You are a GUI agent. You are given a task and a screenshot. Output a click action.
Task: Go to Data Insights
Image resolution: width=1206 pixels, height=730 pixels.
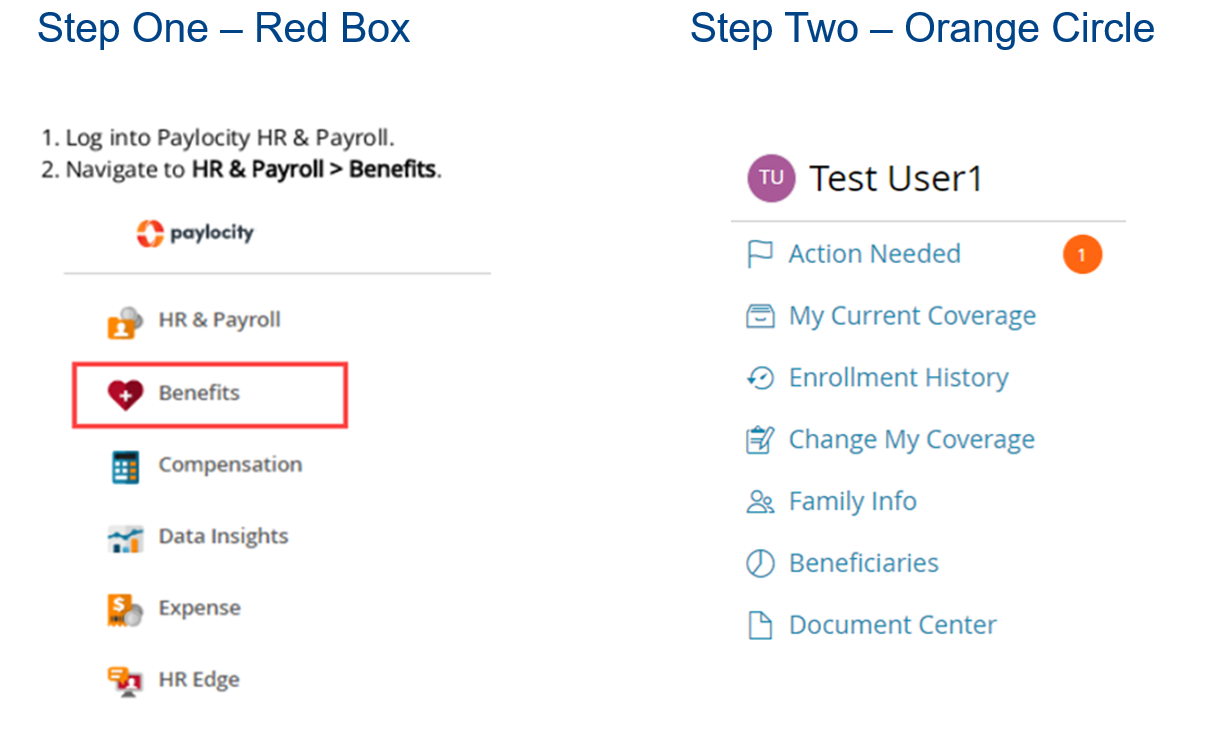point(223,537)
